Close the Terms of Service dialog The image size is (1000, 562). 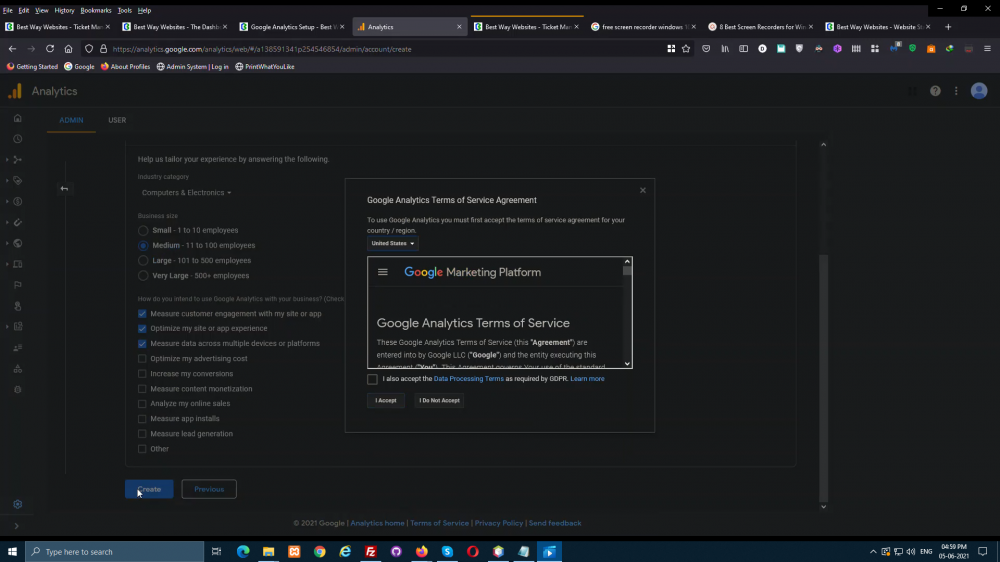tap(643, 190)
